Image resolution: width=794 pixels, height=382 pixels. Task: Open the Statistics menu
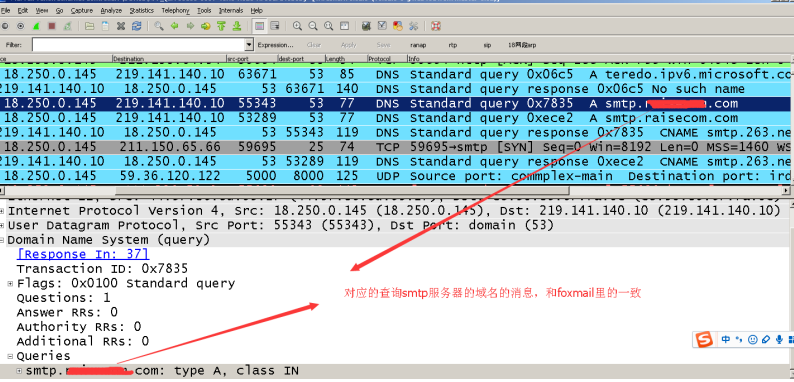[142, 10]
